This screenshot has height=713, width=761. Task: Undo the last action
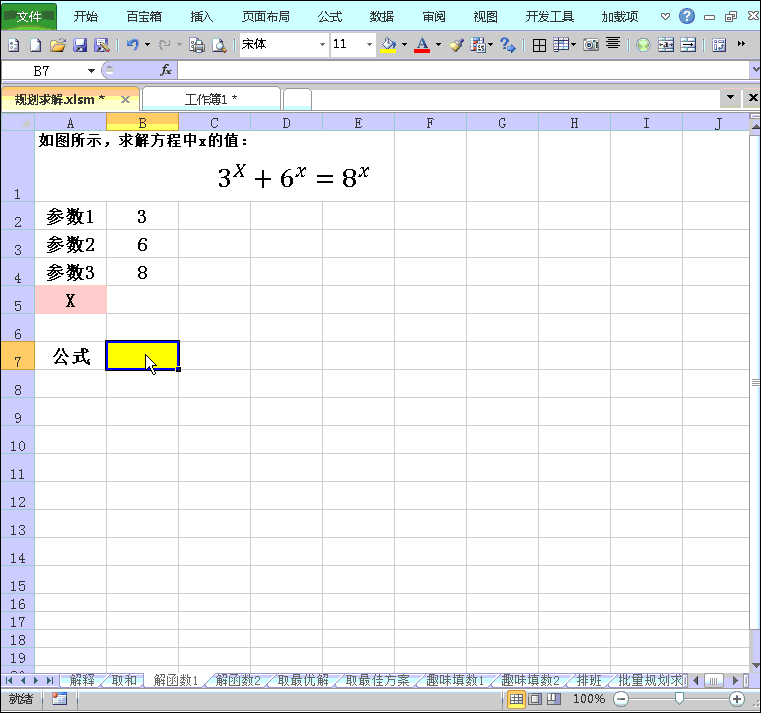coord(132,45)
